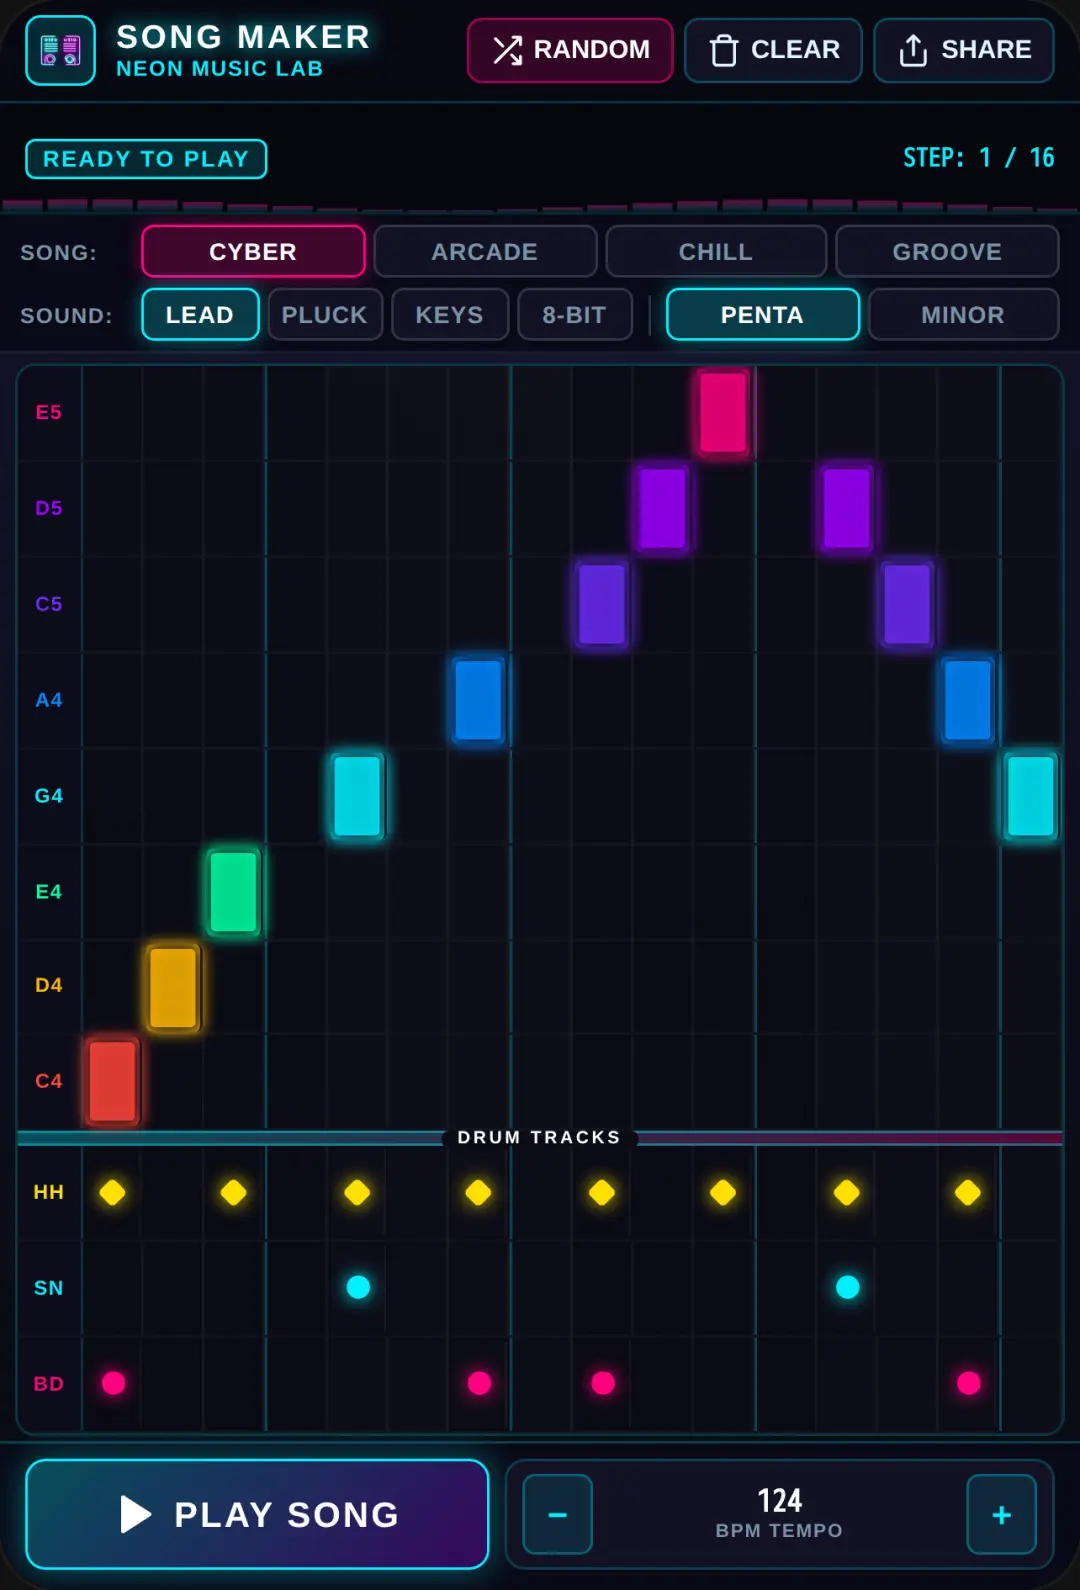Toggle the bass drum hit on step 1
The width and height of the screenshot is (1080, 1590).
click(114, 1383)
